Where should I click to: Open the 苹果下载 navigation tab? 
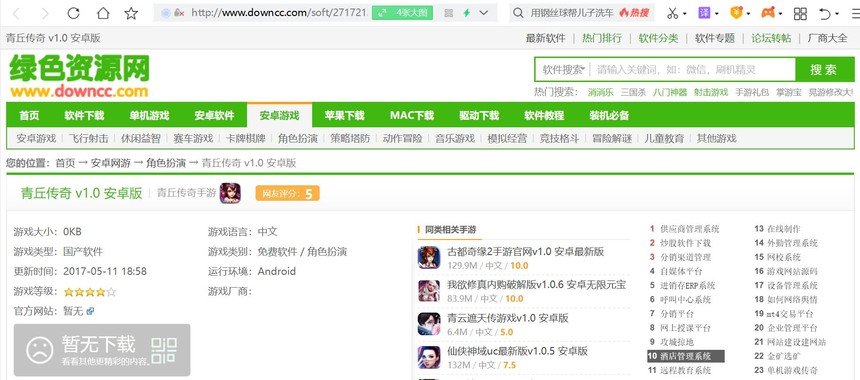click(344, 115)
